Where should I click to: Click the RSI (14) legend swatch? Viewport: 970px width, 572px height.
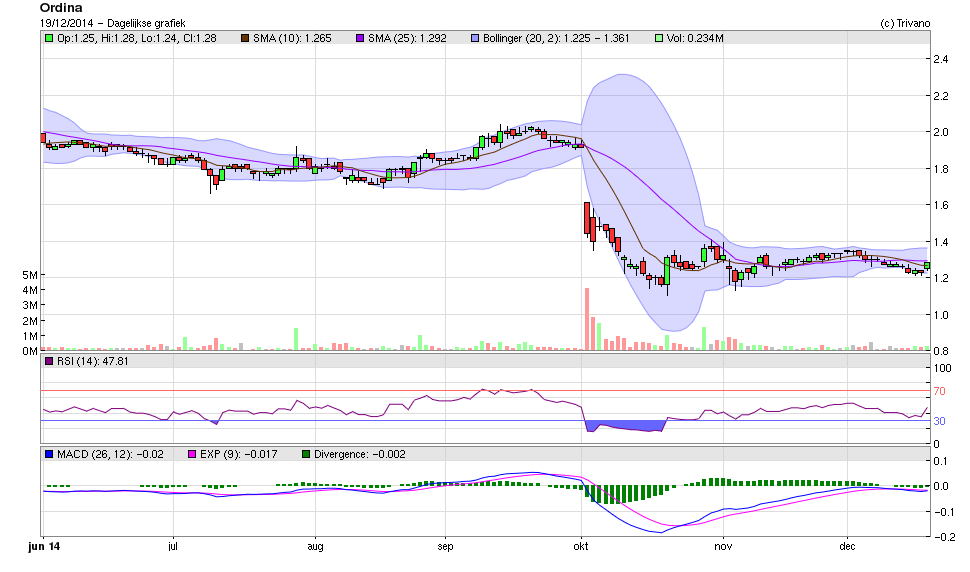click(x=49, y=361)
